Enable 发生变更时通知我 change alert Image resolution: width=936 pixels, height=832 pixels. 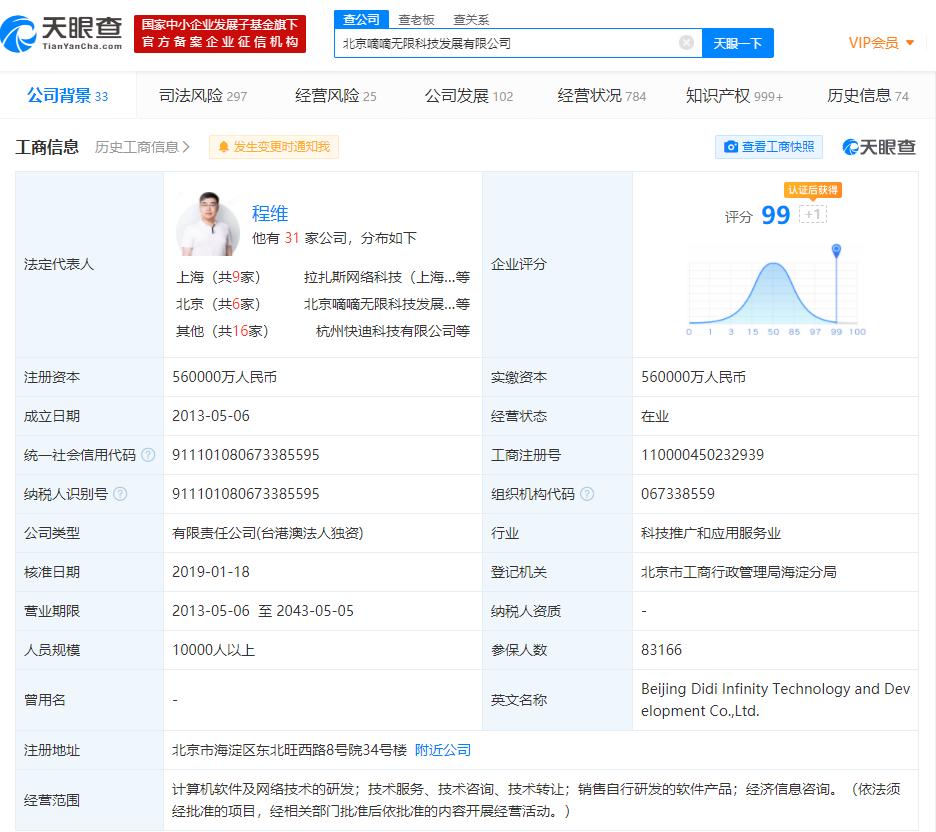tap(274, 147)
